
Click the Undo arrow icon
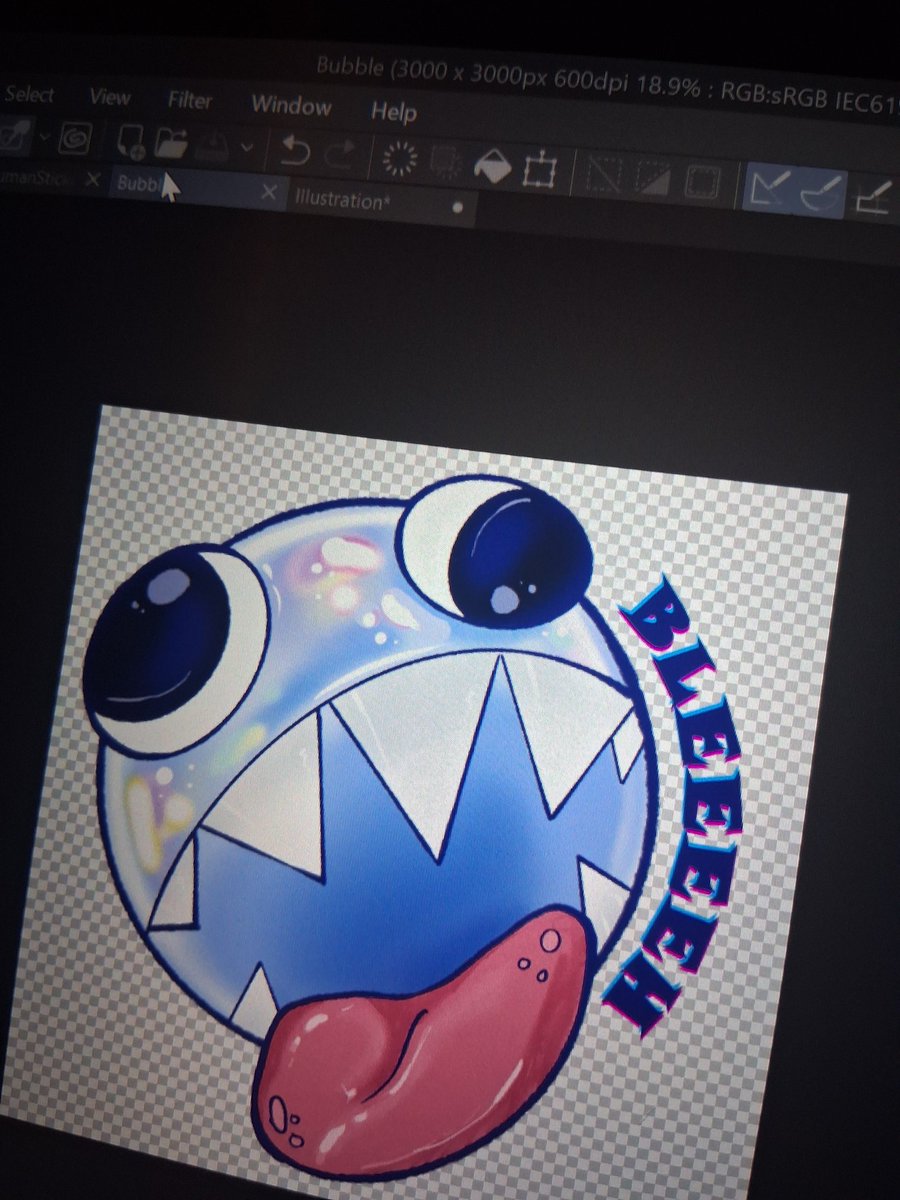click(x=294, y=150)
